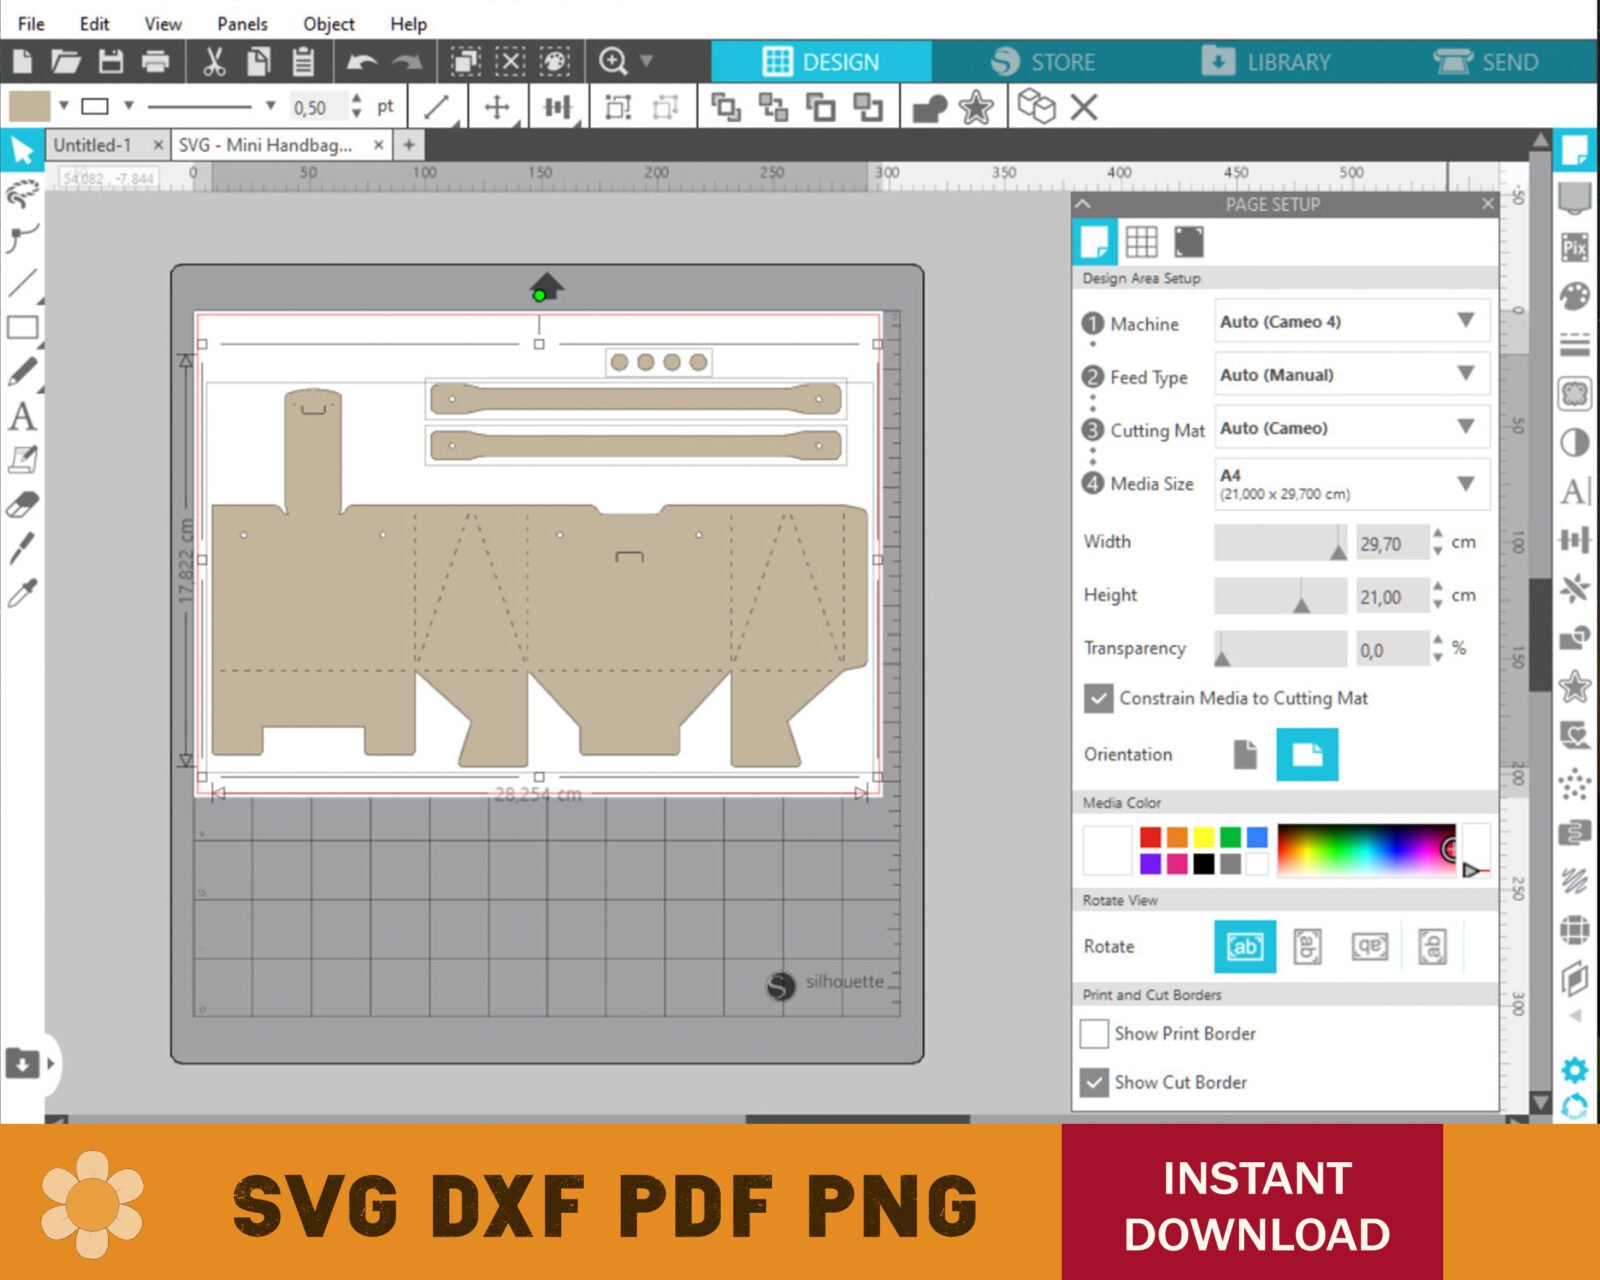The width and height of the screenshot is (1600, 1280).
Task: Open Cutting Mat dropdown Auto (Cameo)
Action: [1352, 428]
